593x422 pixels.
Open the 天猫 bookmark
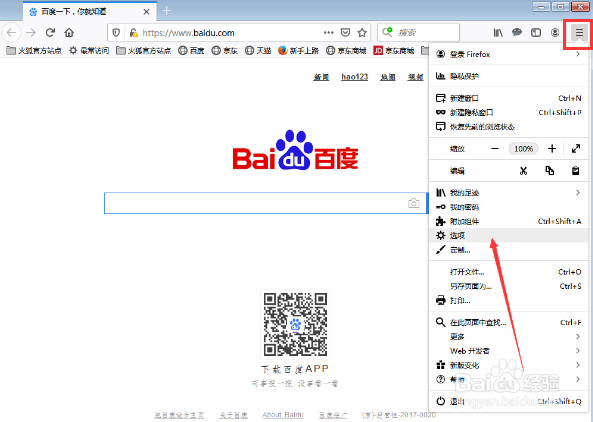pyautogui.click(x=258, y=51)
